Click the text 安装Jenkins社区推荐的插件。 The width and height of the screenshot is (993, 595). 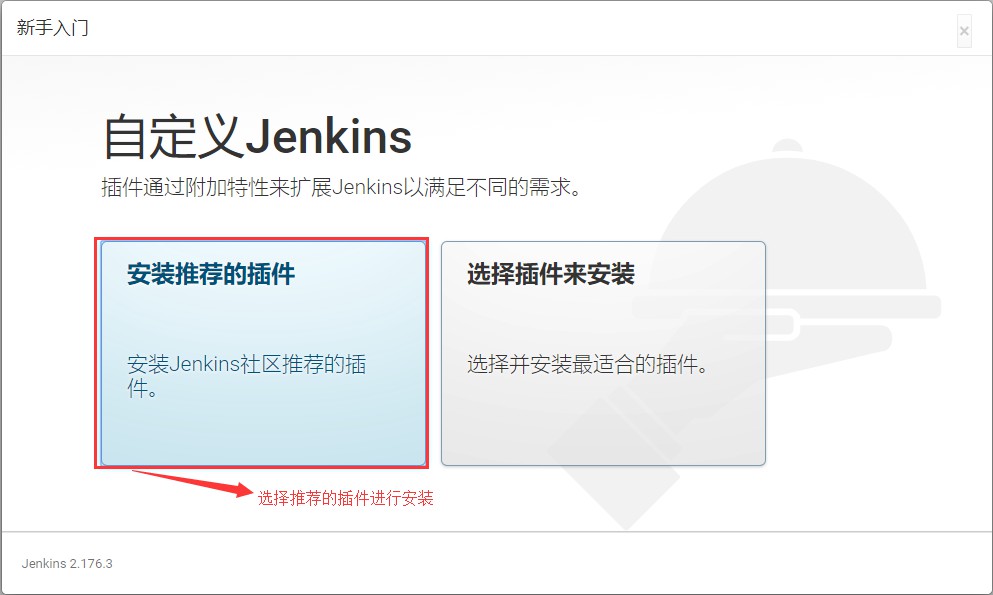246,376
